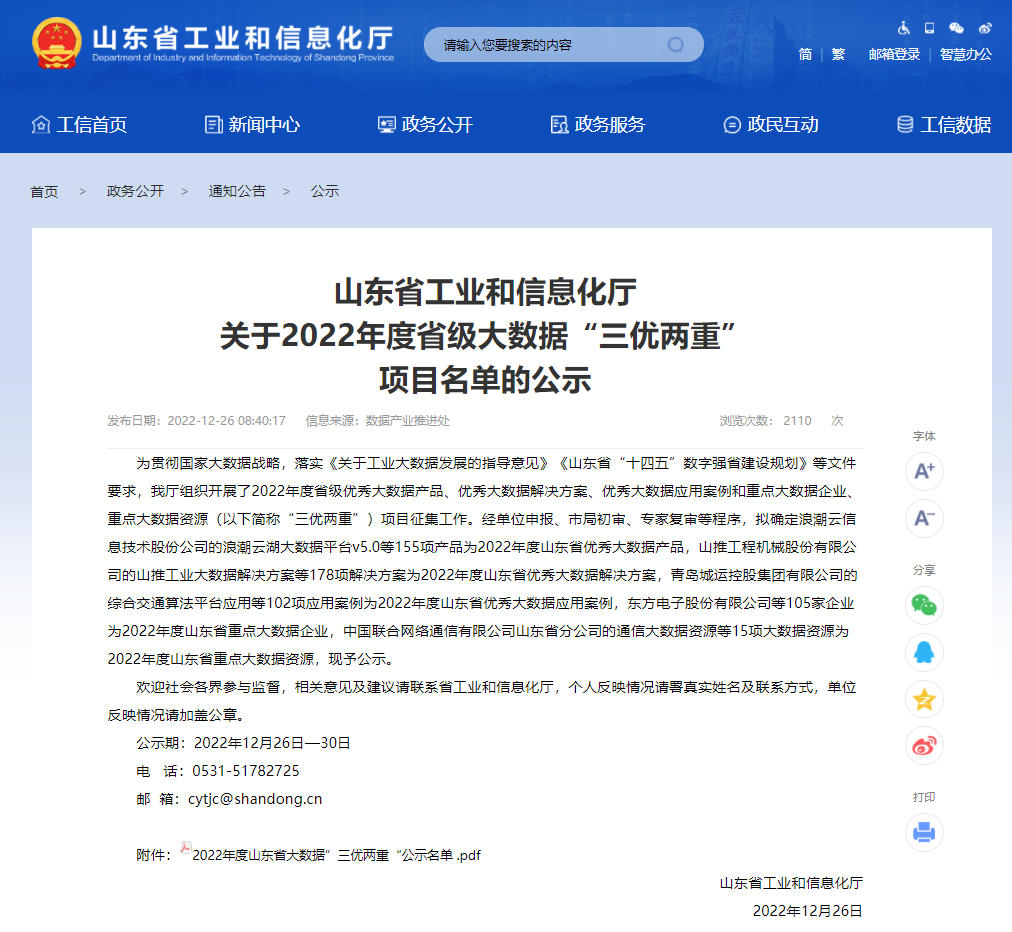Open the 政务服务 navigation menu
This screenshot has height=932, width=1012.
tap(610, 125)
